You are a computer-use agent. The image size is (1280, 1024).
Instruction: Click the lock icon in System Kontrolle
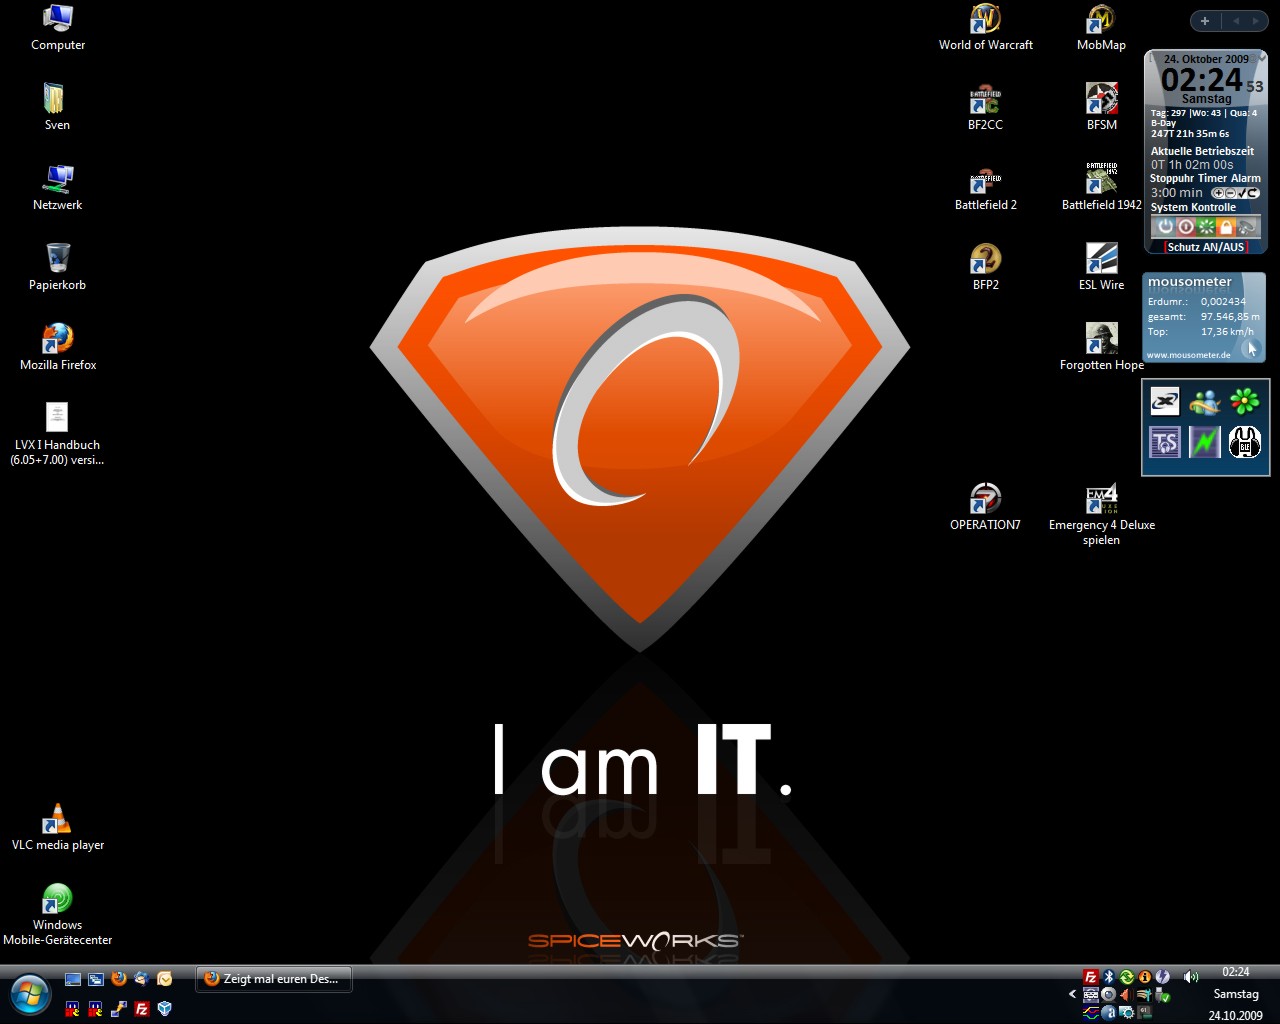(1226, 227)
